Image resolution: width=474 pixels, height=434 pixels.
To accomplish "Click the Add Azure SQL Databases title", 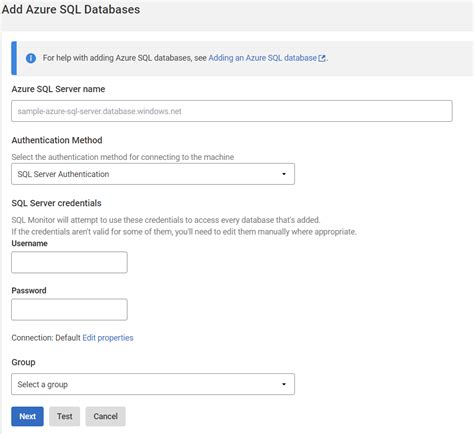I will 71,9.
